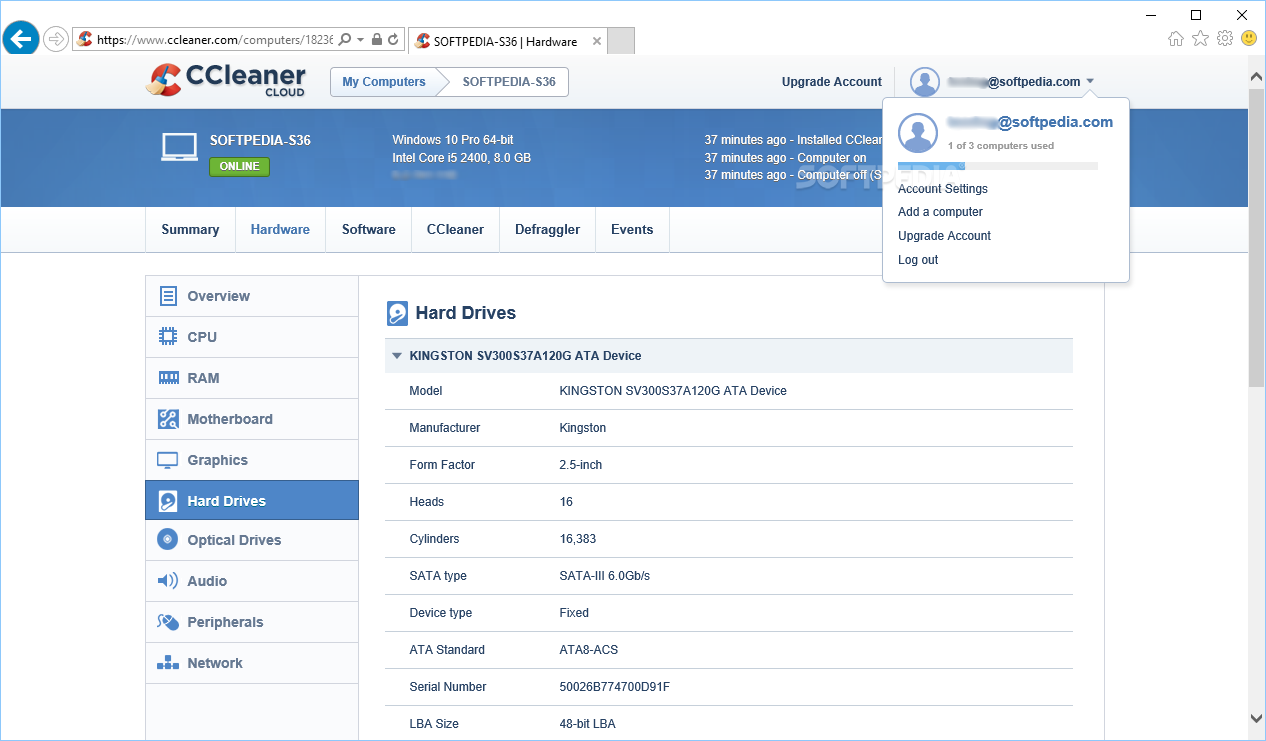Click the Peripherals mouse icon

click(x=168, y=622)
